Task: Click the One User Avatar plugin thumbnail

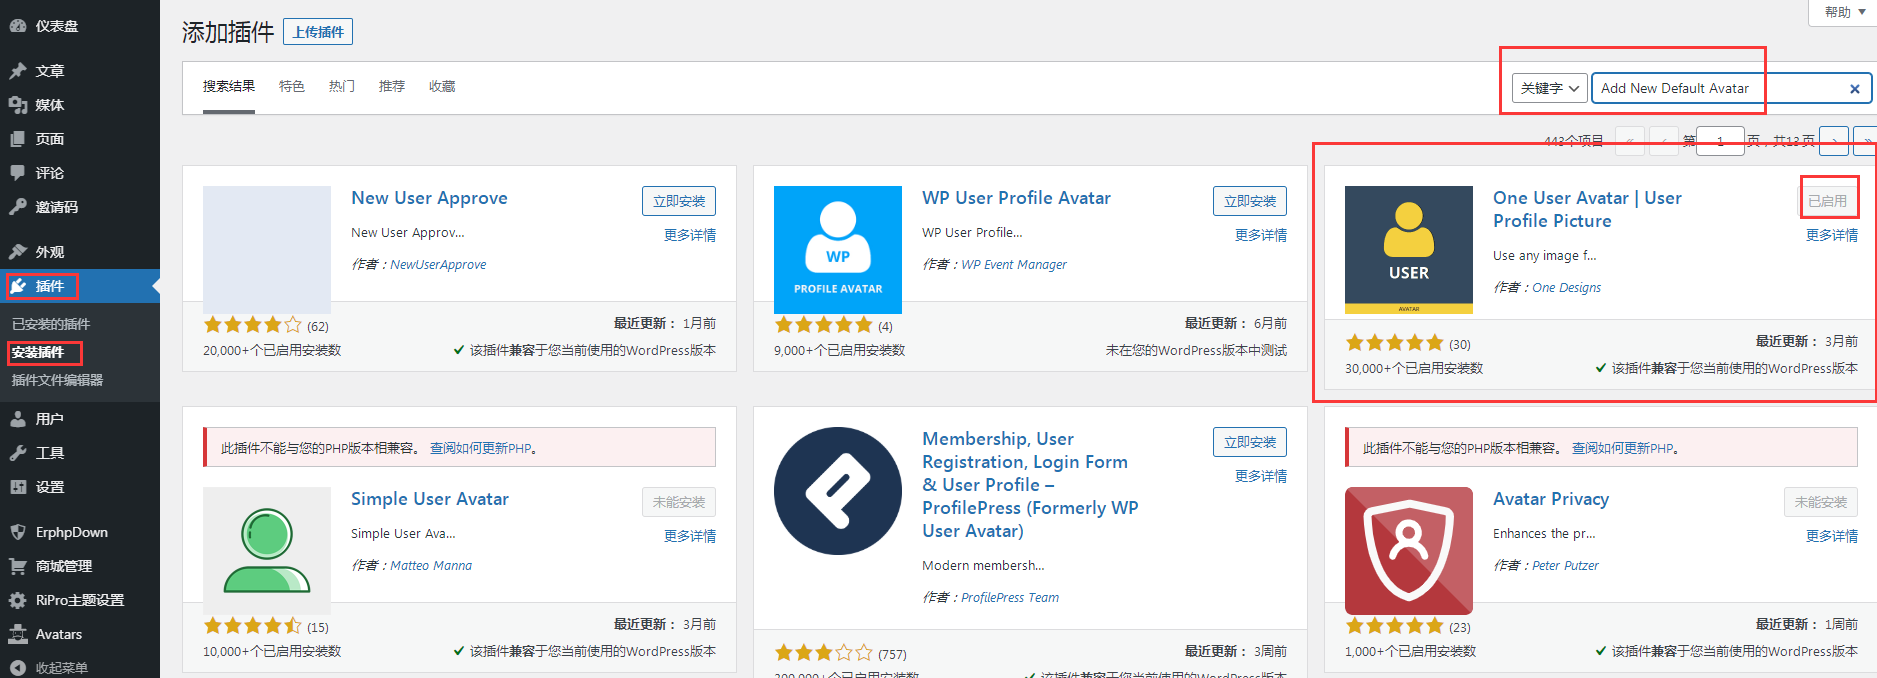Action: [1408, 250]
